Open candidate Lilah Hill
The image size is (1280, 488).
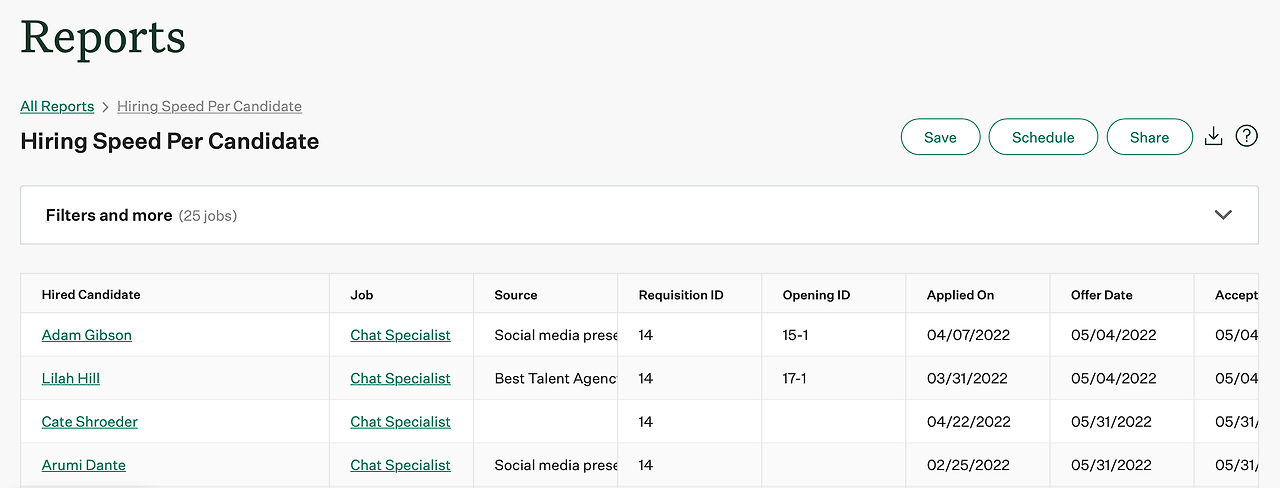point(71,378)
